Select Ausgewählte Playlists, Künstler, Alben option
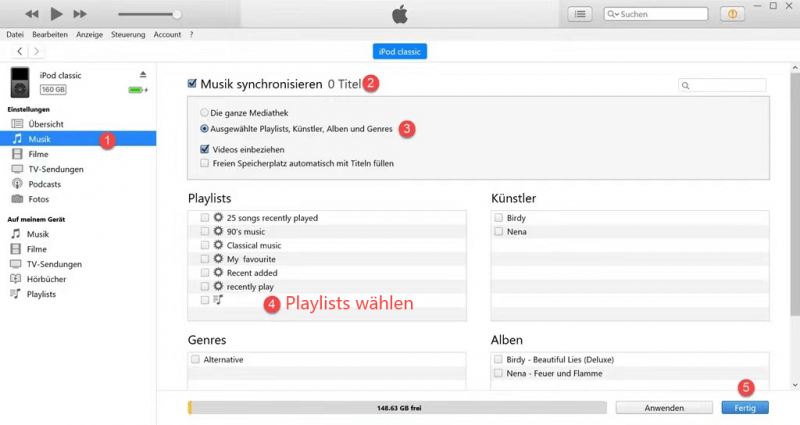The height and width of the screenshot is (425, 800). [x=205, y=129]
